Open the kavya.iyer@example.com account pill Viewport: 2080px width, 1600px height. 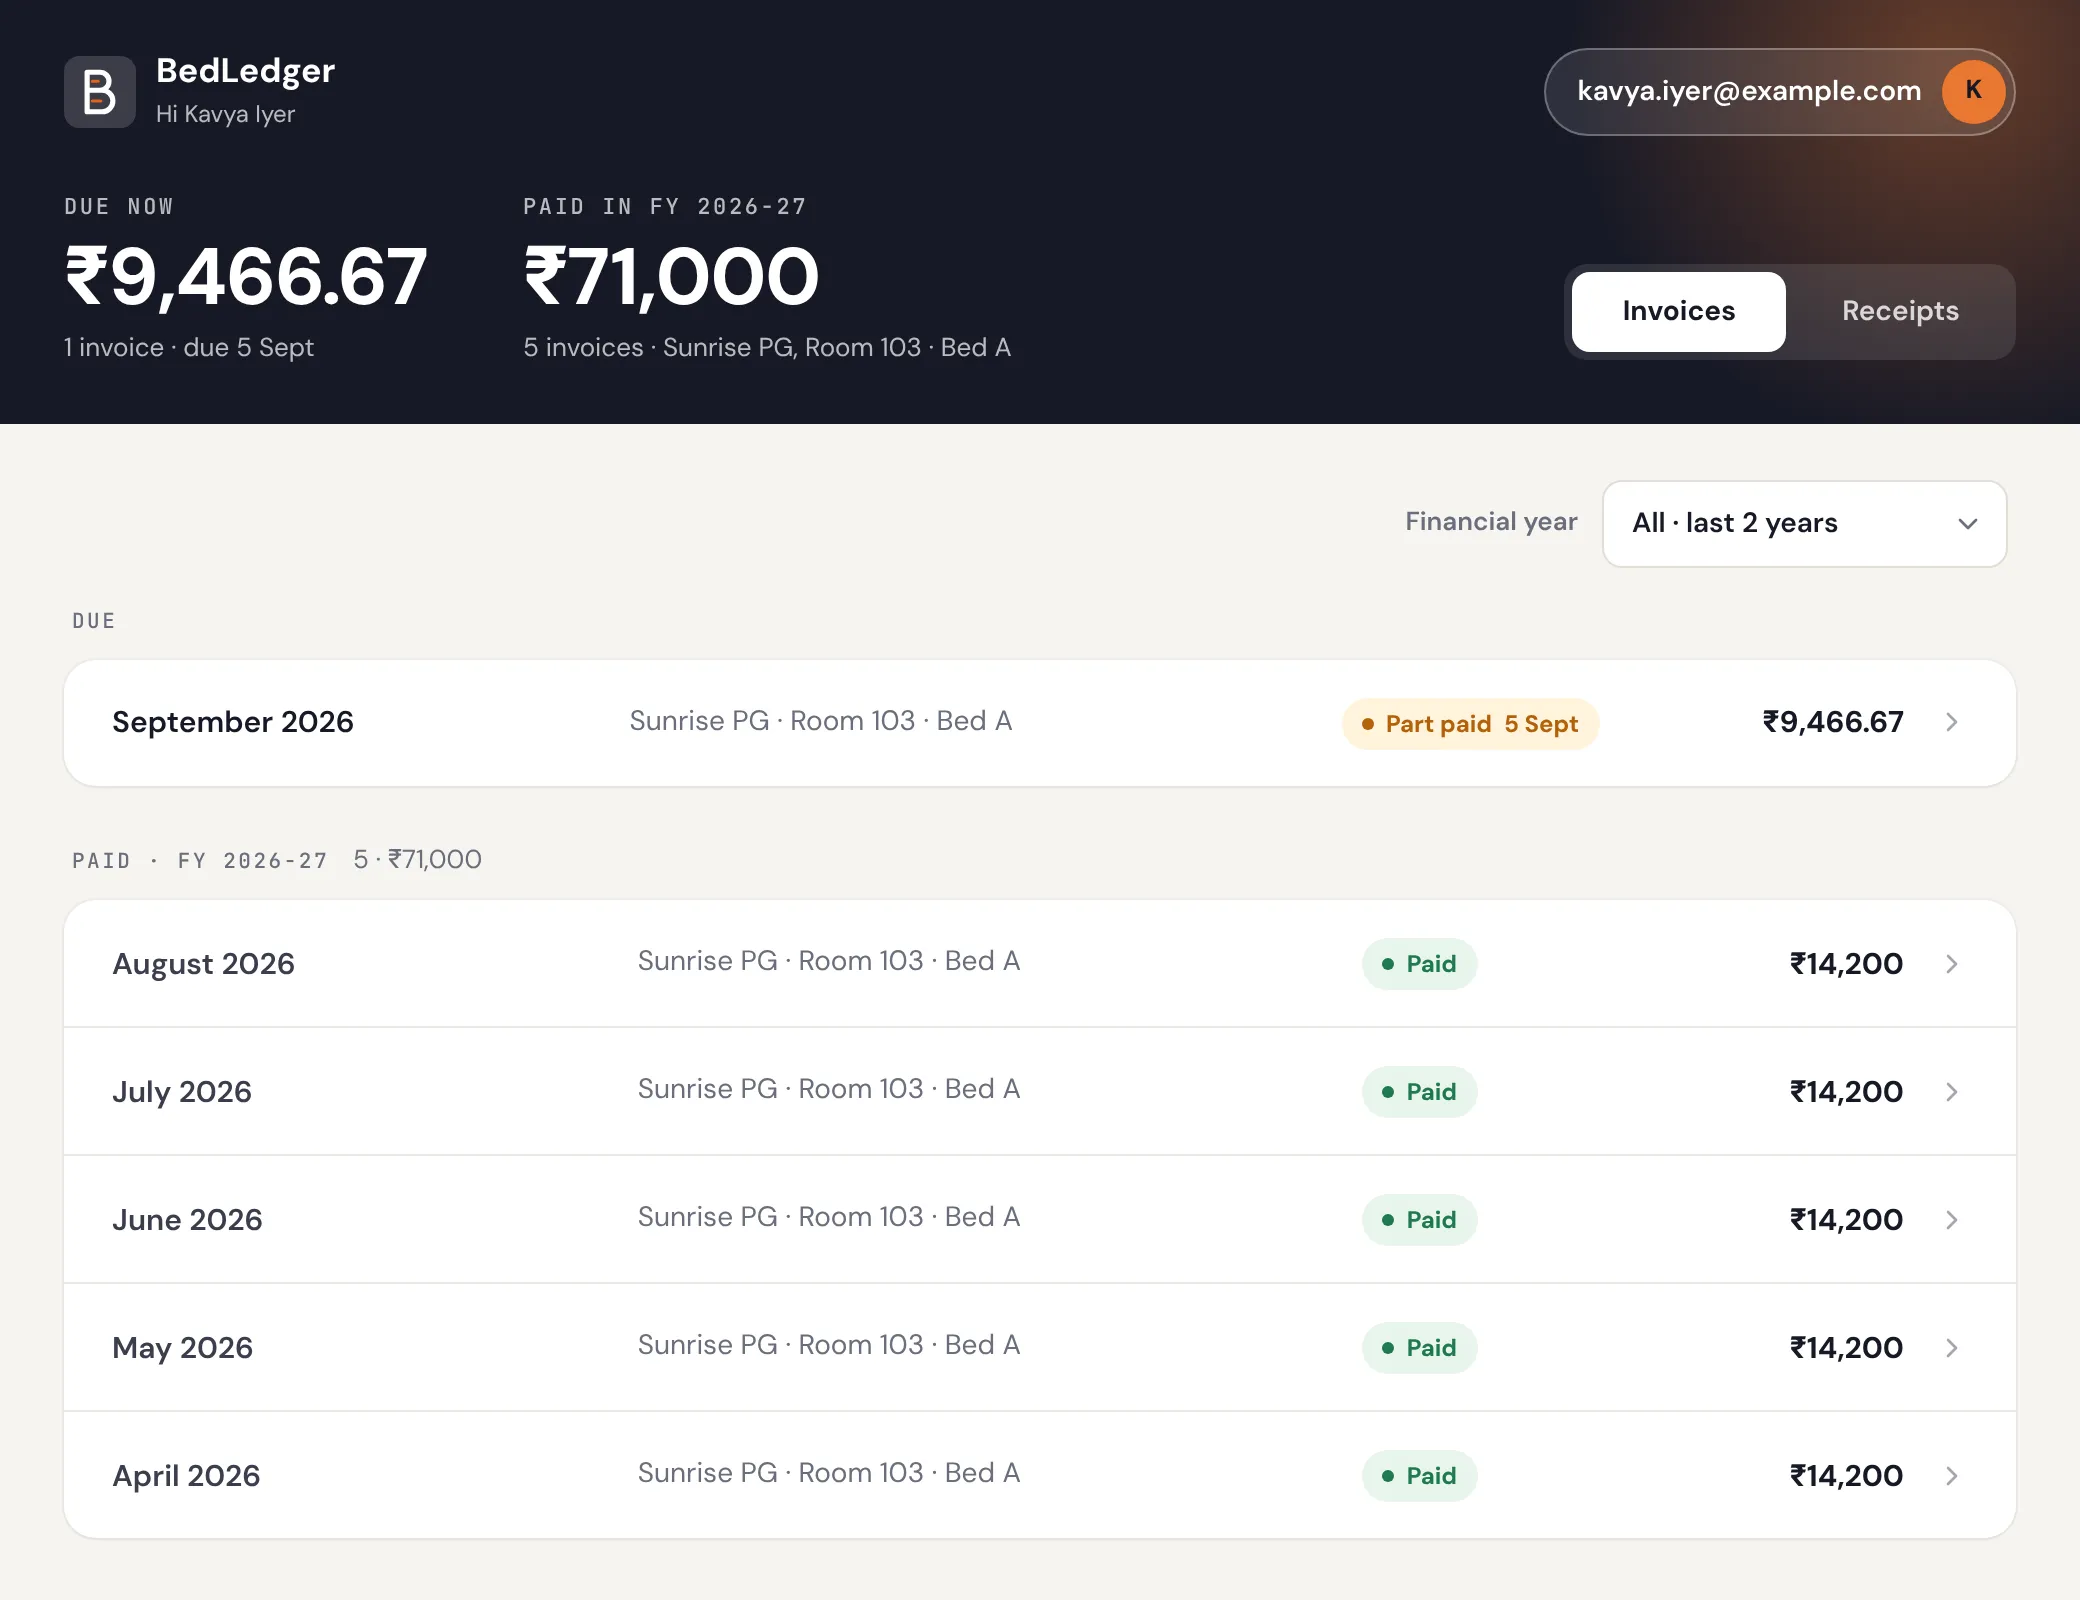click(x=1779, y=92)
